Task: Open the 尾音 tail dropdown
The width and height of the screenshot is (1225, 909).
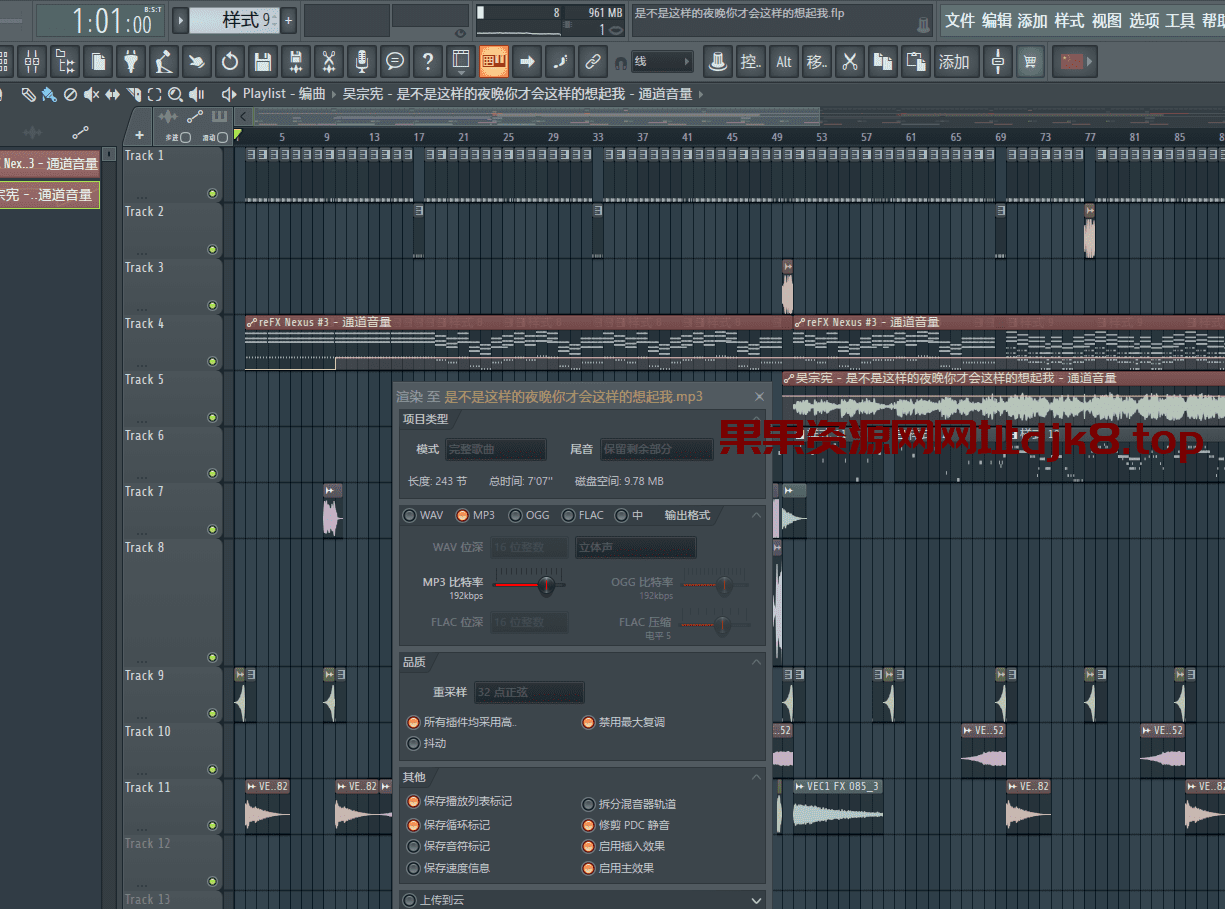Action: [x=656, y=450]
